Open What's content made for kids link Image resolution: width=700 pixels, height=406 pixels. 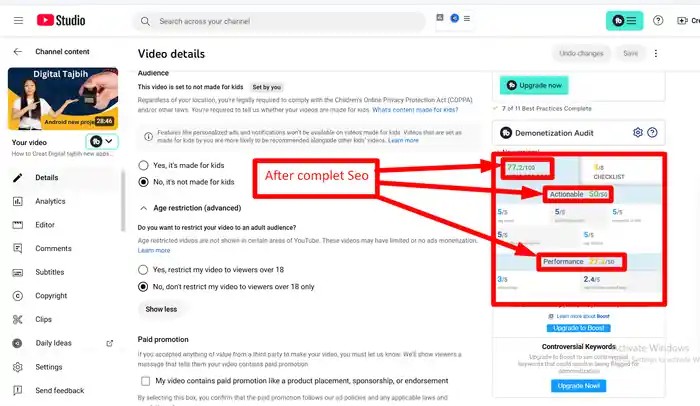[415, 110]
